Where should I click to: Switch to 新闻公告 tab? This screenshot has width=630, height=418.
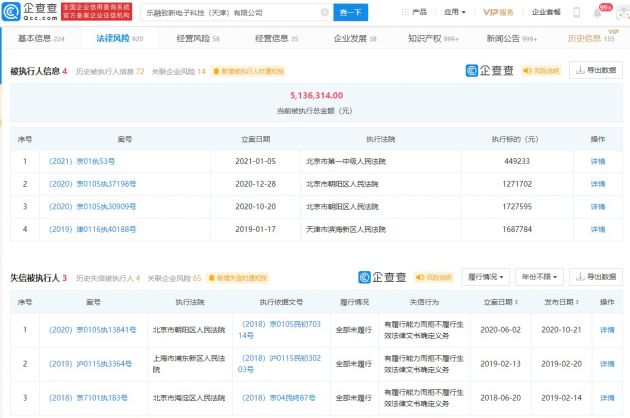[x=512, y=39]
